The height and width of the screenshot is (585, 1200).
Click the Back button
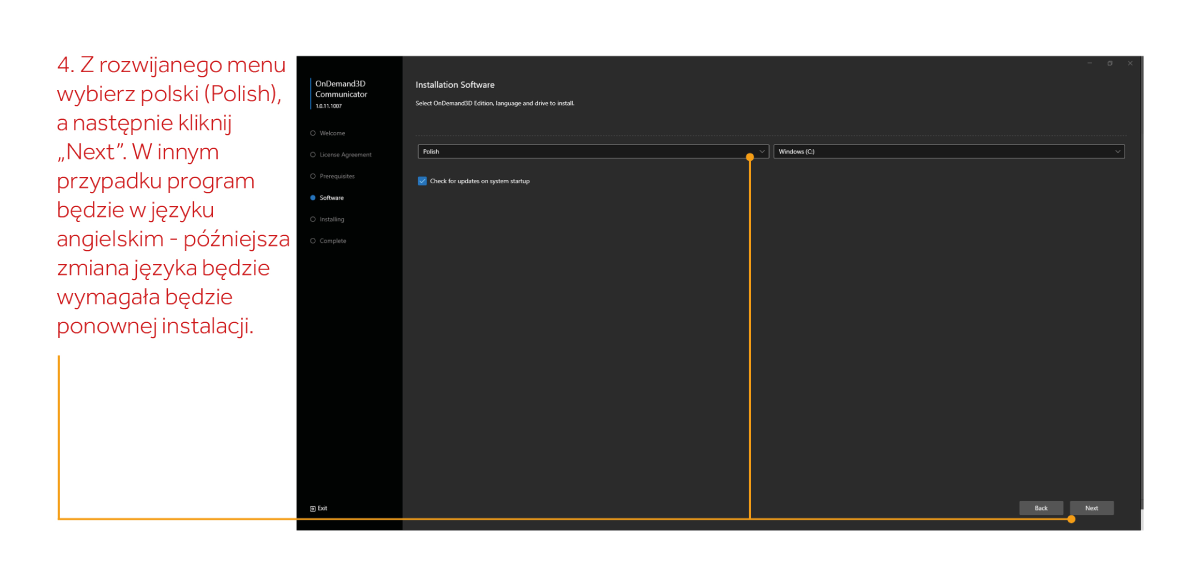pos(1041,508)
